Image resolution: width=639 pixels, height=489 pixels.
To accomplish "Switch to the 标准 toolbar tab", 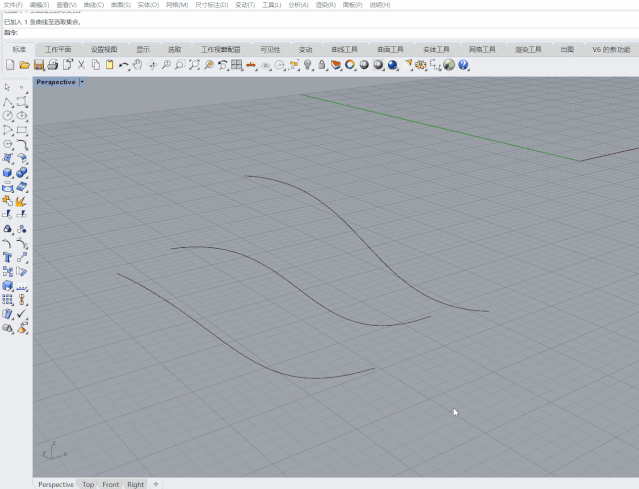I will tap(19, 49).
